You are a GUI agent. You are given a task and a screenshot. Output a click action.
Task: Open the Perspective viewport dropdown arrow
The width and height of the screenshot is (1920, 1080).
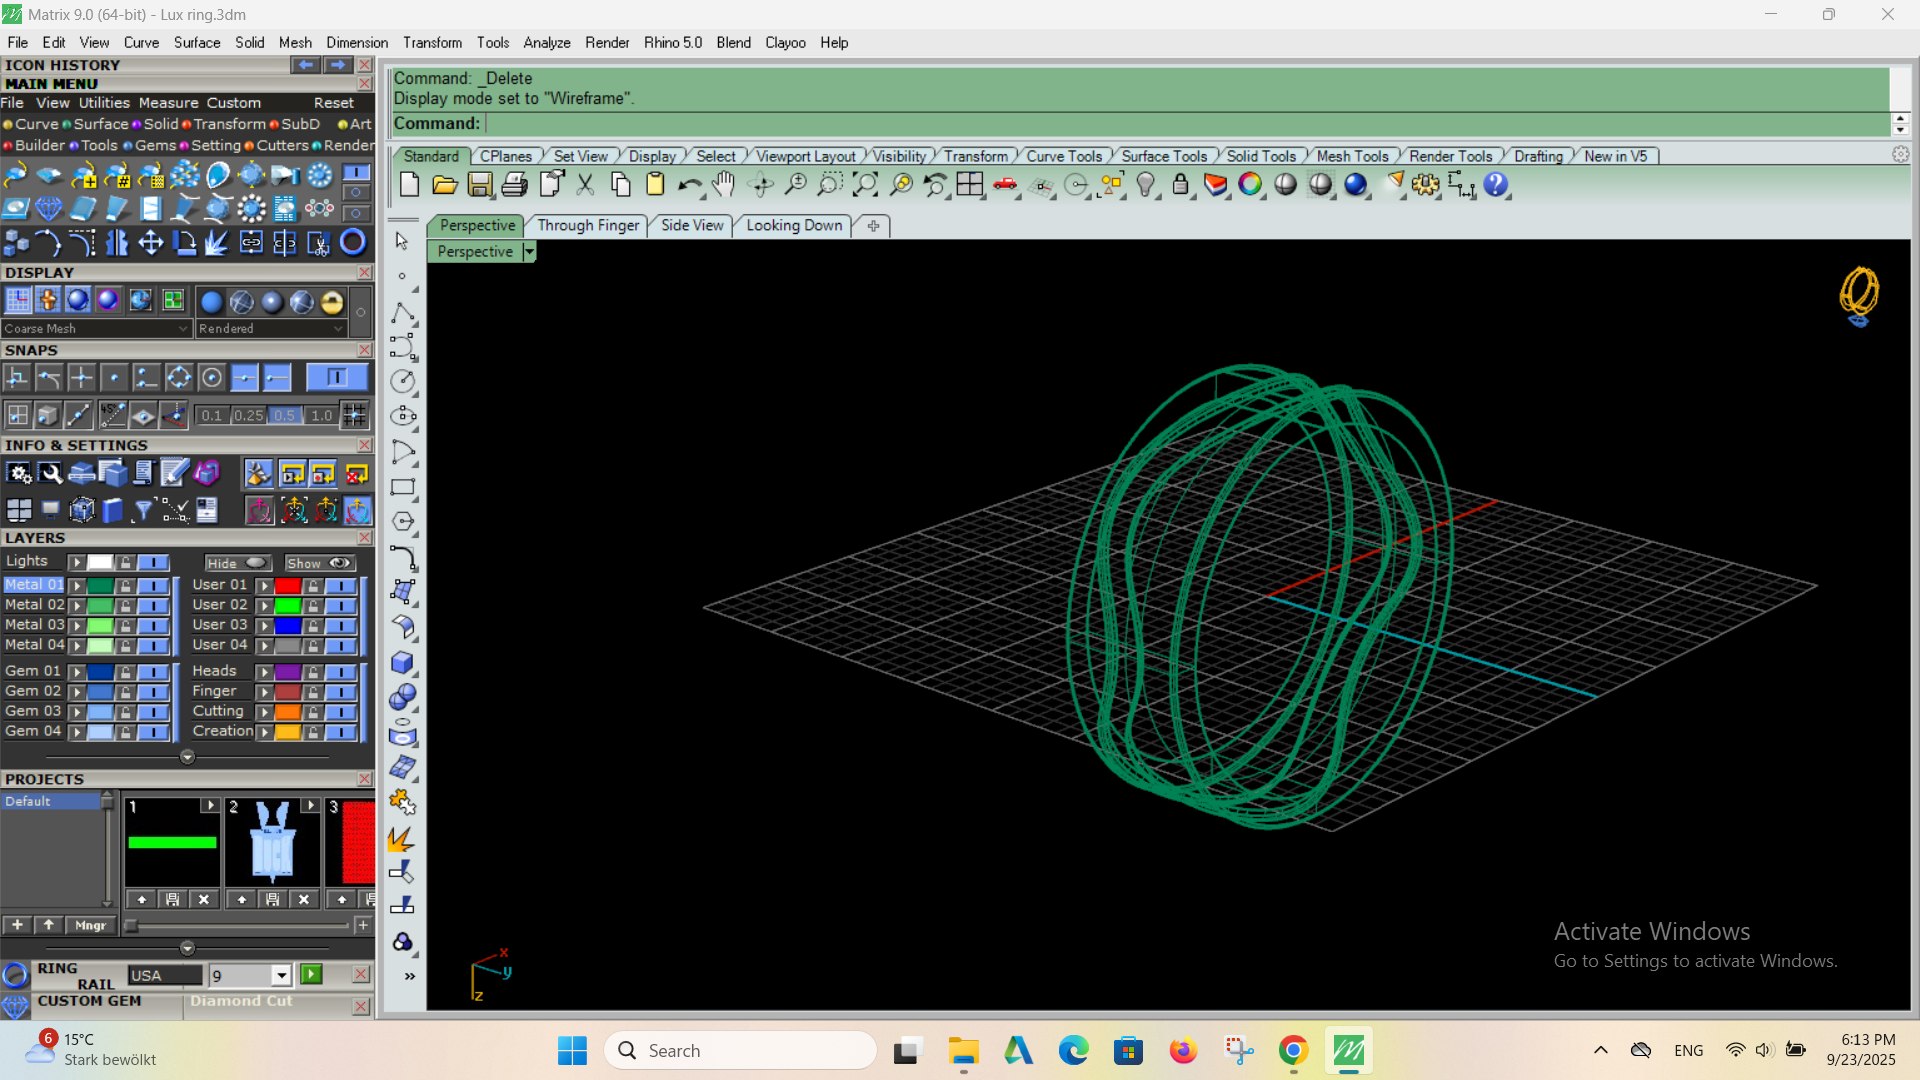click(529, 252)
